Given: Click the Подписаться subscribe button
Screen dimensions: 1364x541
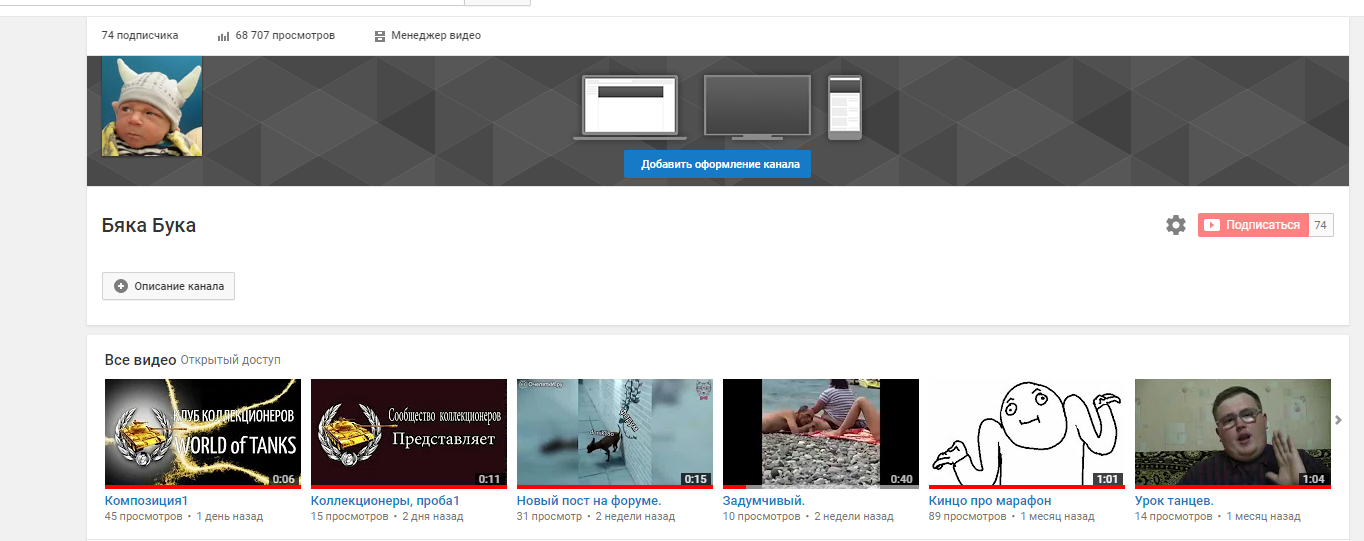Looking at the screenshot, I should (x=1253, y=225).
